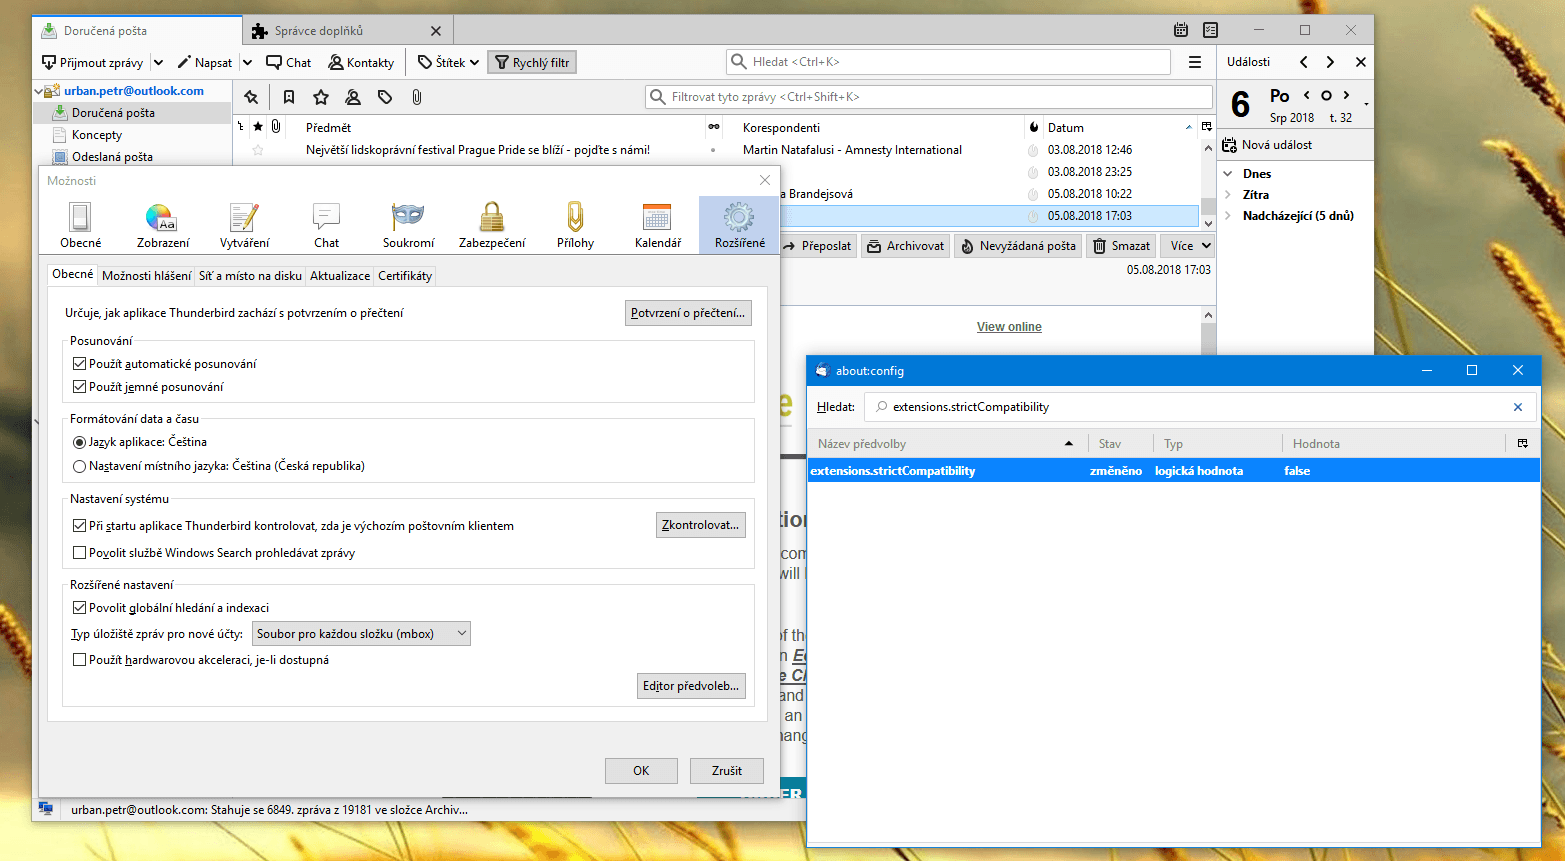Expand the Nadcházející (5 dnů) section

pos(1228,216)
